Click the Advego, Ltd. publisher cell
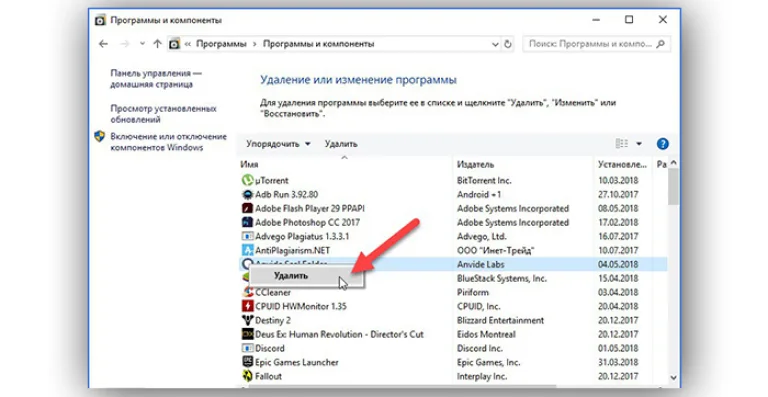Screen dimensions: 768x397 click(x=481, y=236)
